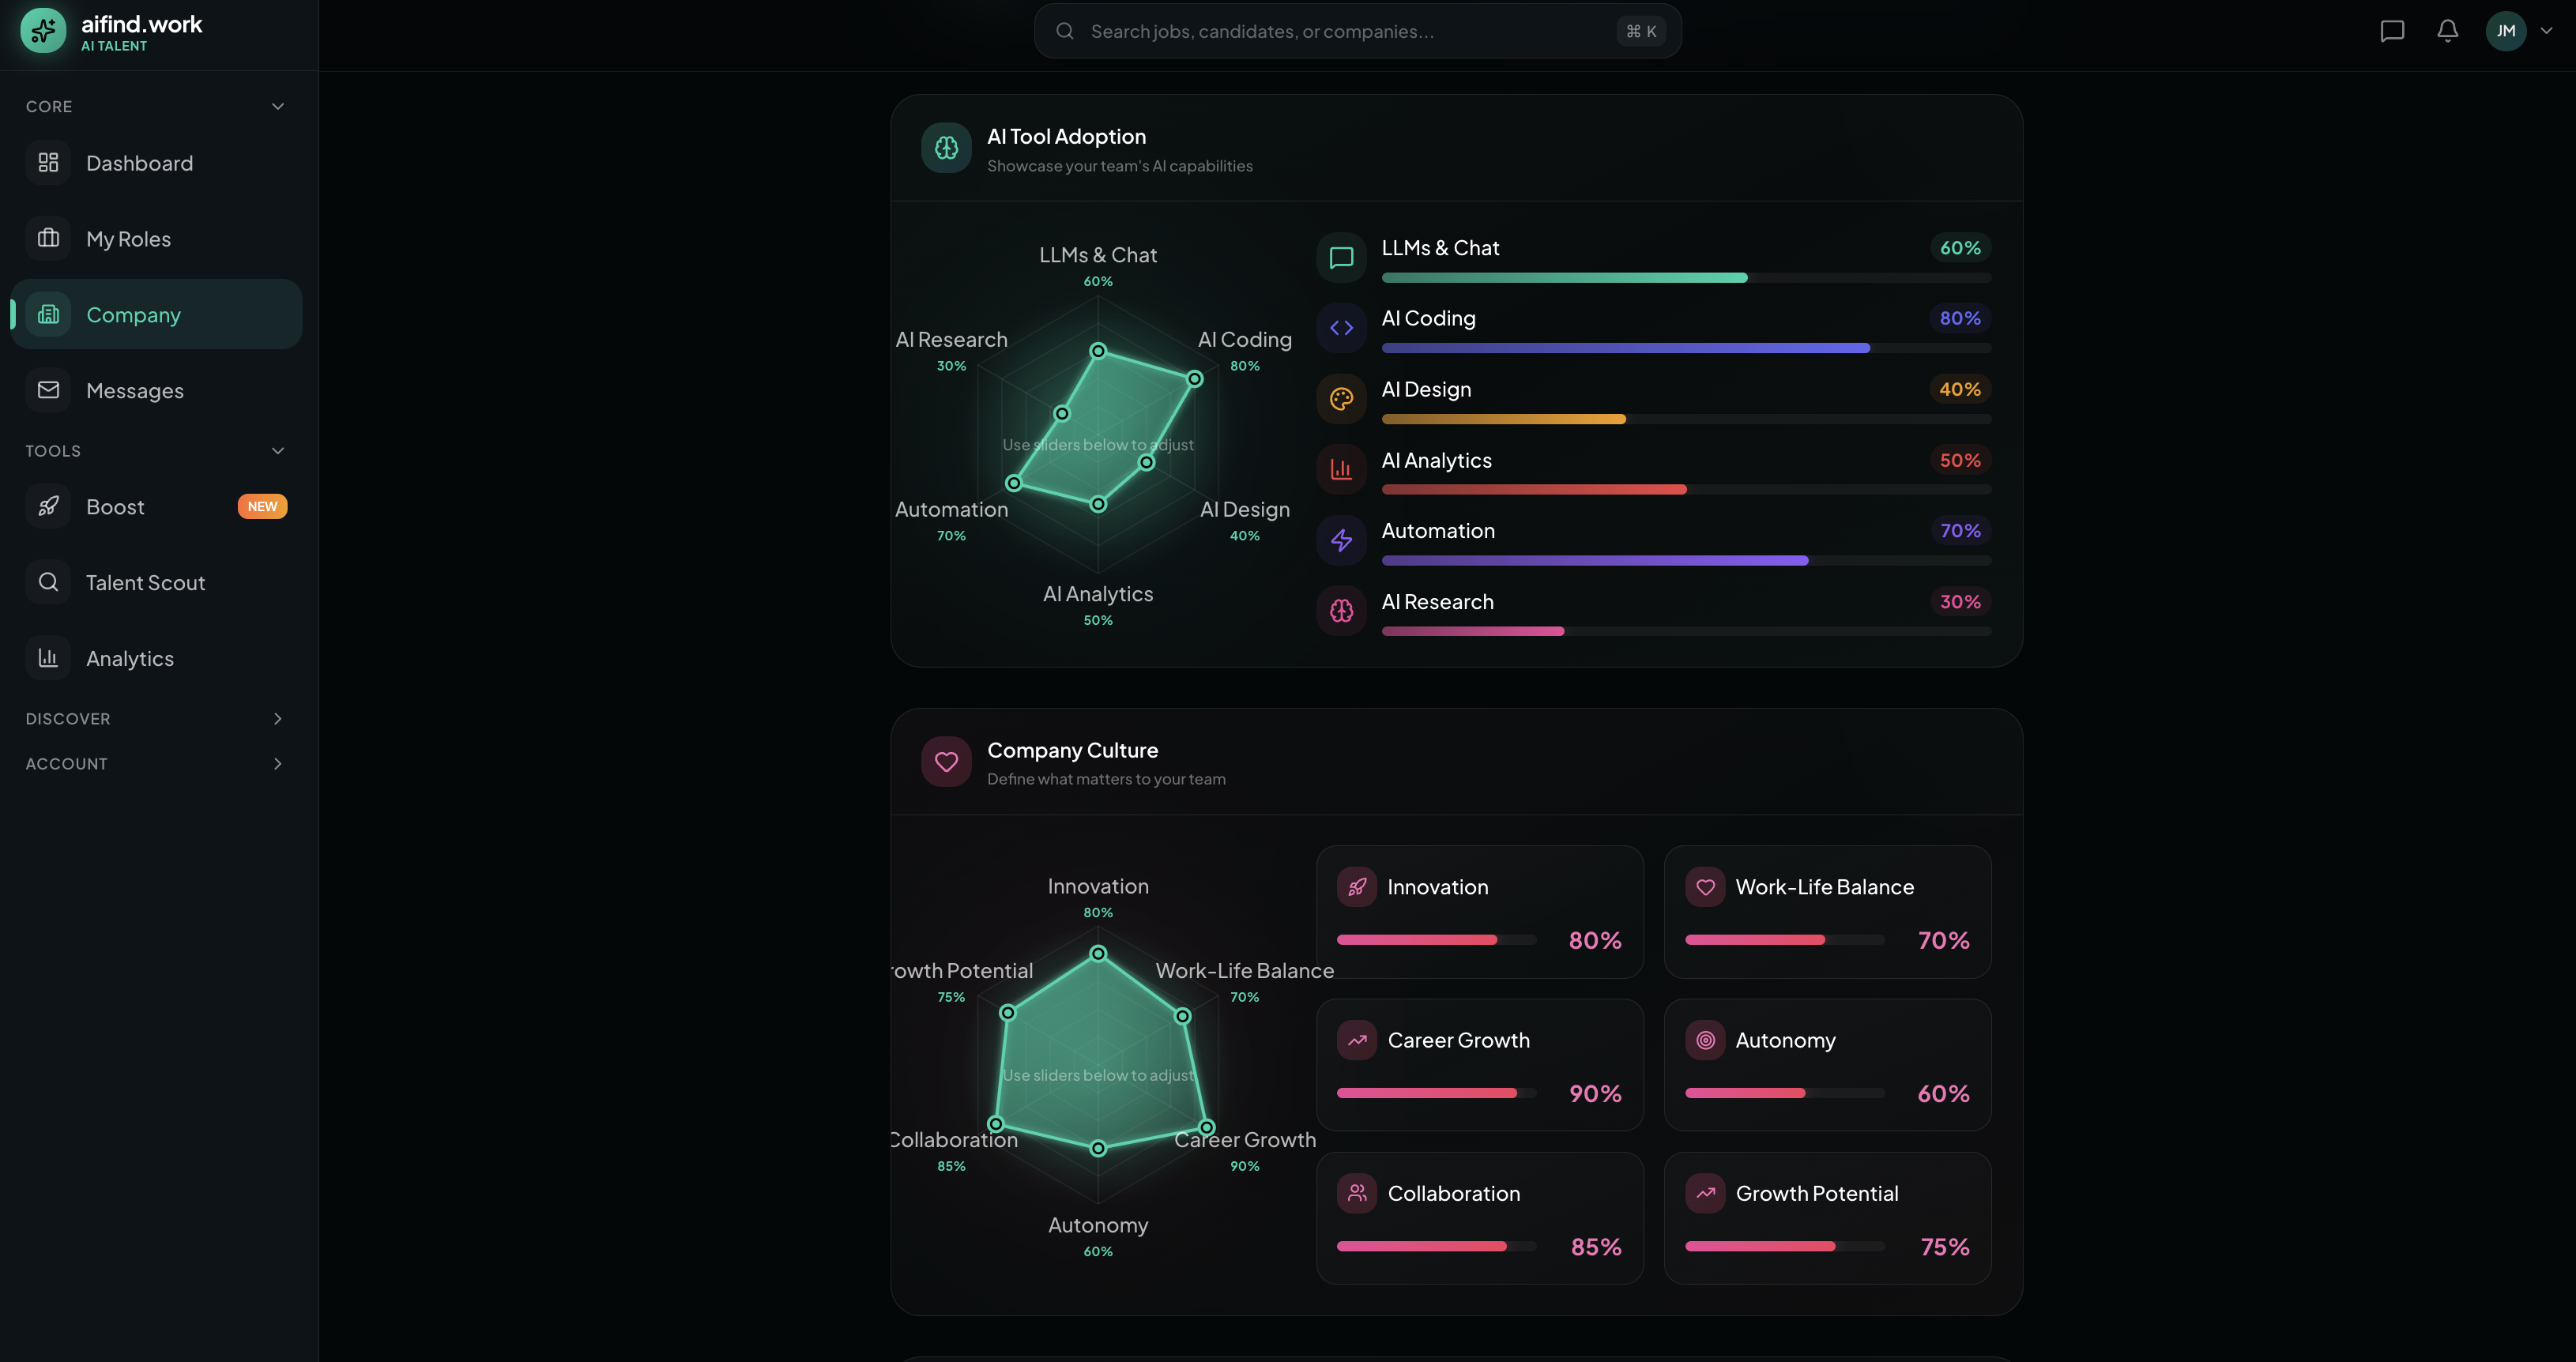Click the aifind.work logo icon
The image size is (2576, 1362).
pos(42,30)
